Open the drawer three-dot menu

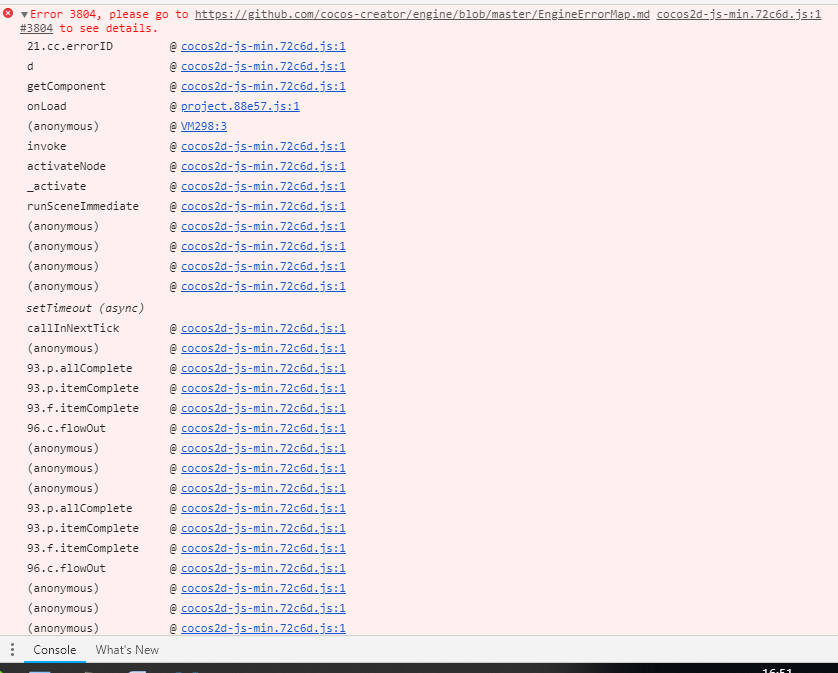pos(12,649)
